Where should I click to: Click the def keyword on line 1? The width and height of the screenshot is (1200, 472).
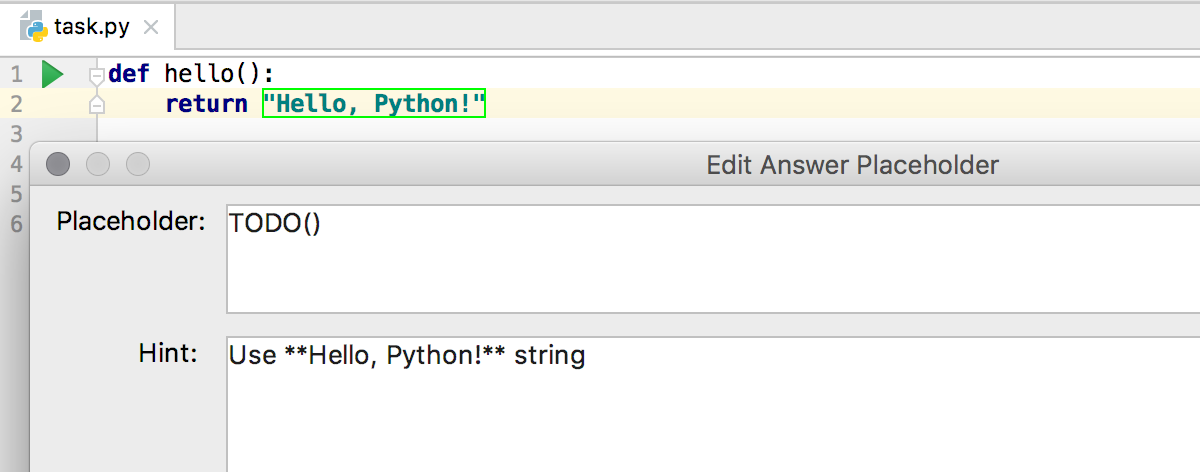[129, 74]
